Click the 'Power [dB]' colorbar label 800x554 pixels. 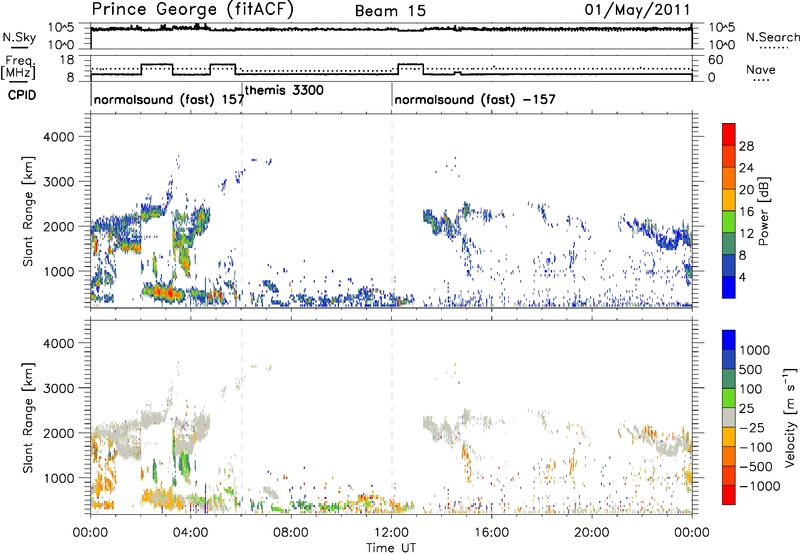click(x=763, y=212)
